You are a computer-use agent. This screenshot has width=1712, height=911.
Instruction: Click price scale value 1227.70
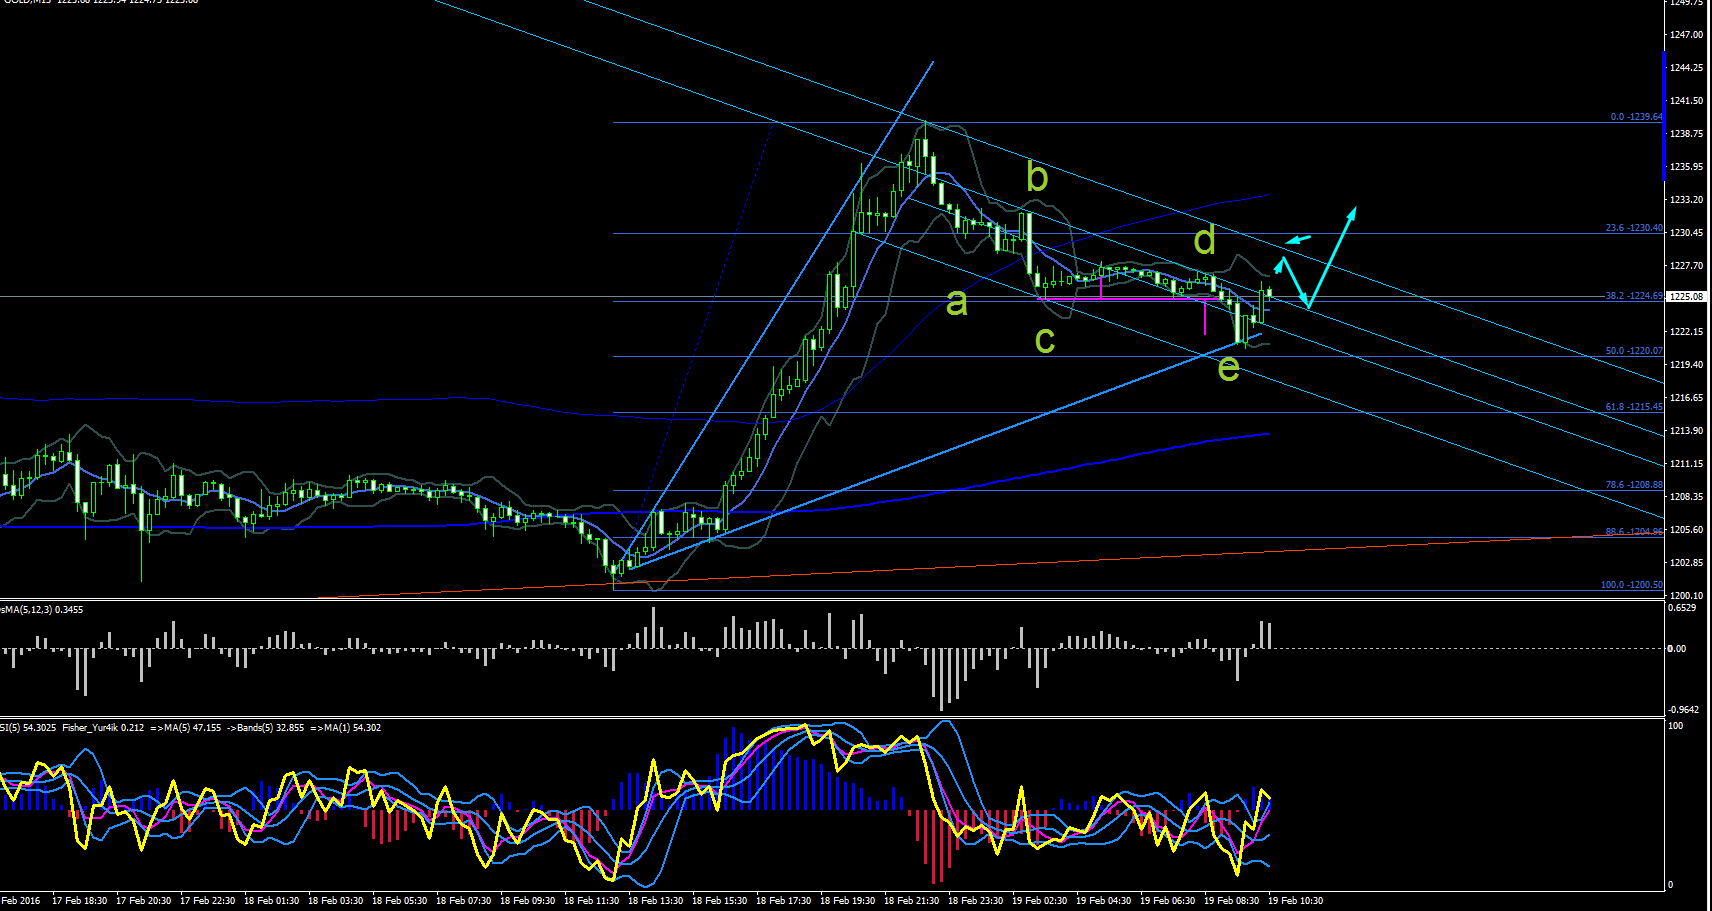pyautogui.click(x=1686, y=266)
